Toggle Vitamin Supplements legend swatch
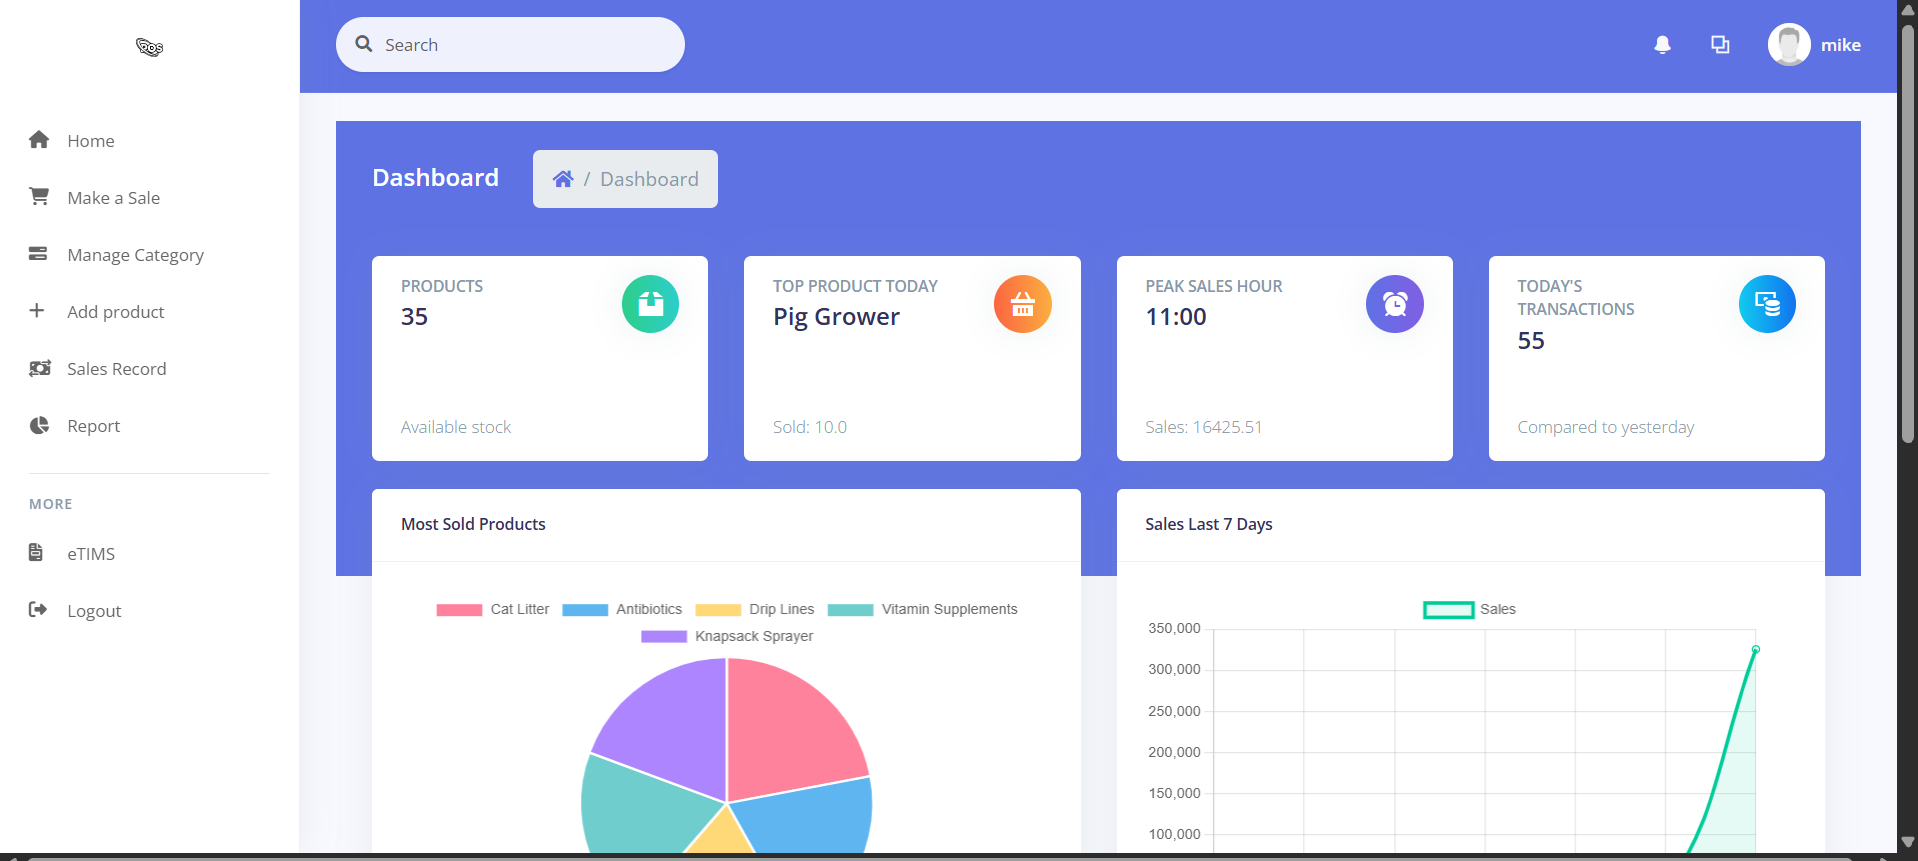 click(851, 610)
